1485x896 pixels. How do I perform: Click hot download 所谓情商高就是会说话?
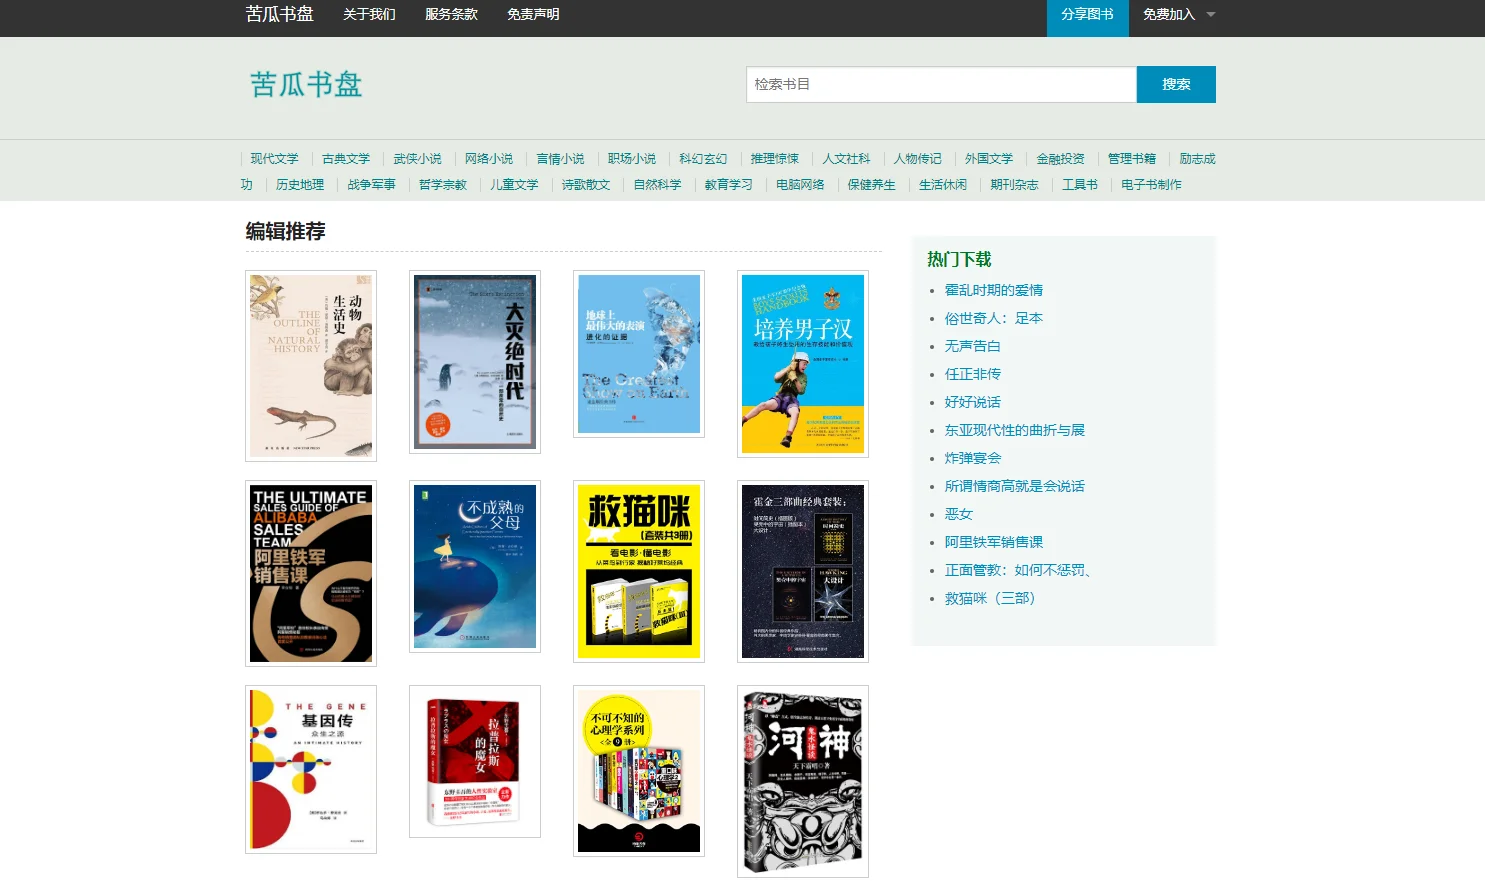[1015, 486]
